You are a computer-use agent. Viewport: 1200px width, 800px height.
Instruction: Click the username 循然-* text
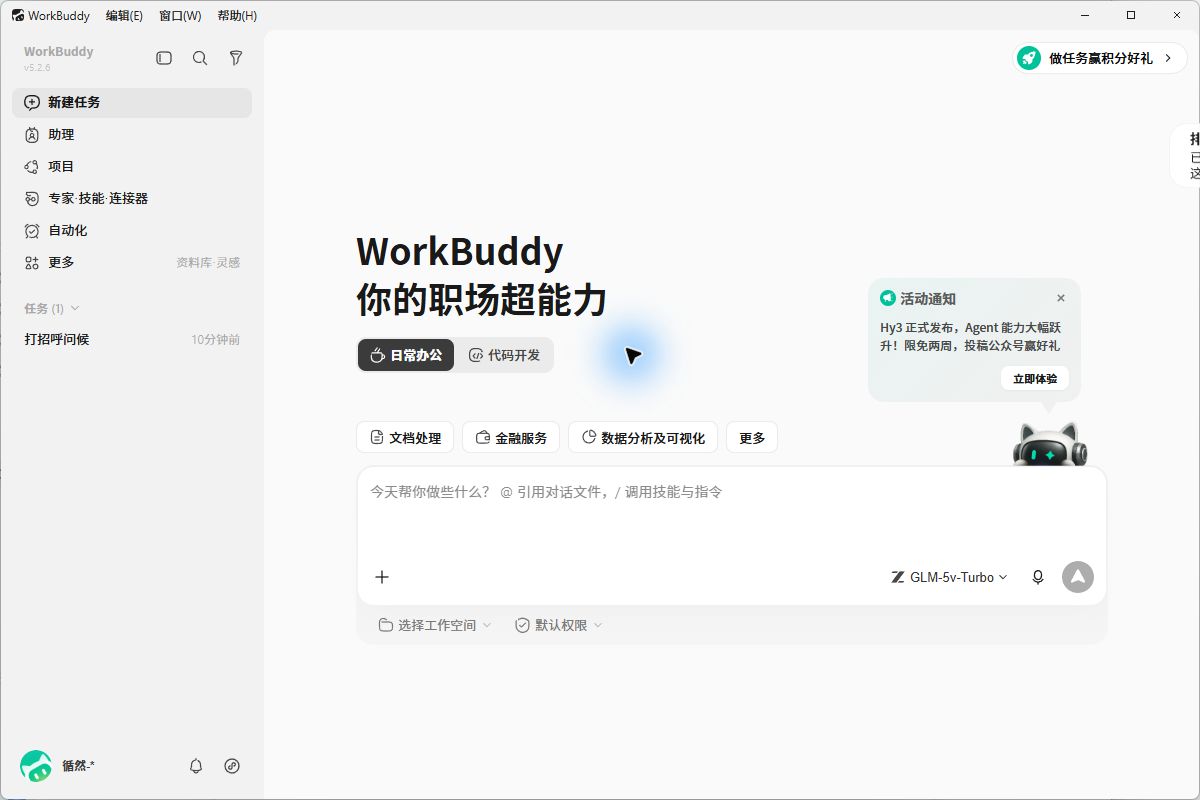[78, 766]
